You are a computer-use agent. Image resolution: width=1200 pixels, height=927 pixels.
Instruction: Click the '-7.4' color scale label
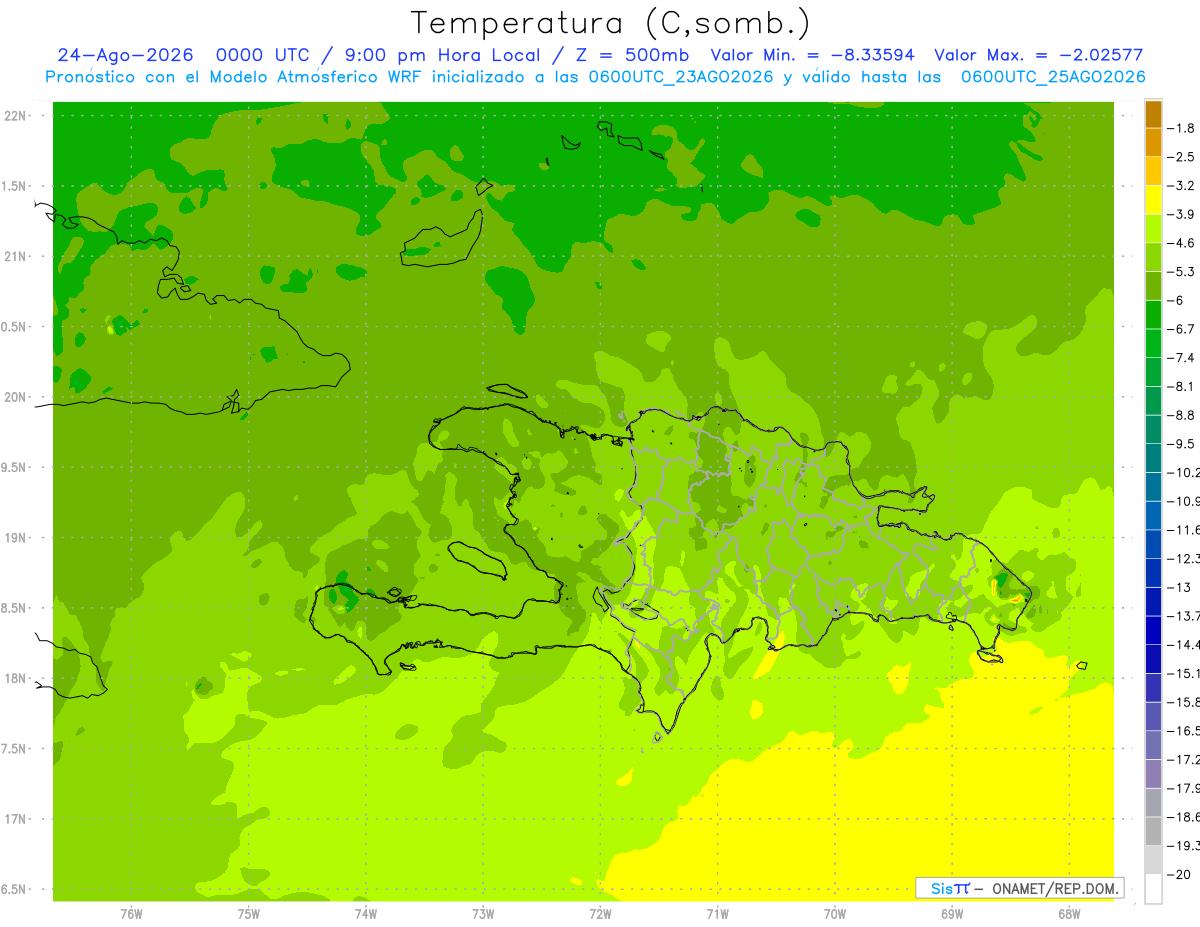[1183, 358]
